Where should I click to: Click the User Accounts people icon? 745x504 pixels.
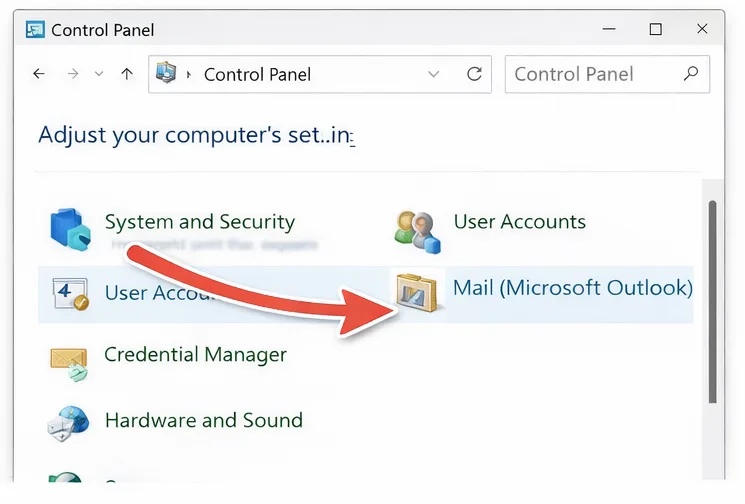(x=417, y=229)
